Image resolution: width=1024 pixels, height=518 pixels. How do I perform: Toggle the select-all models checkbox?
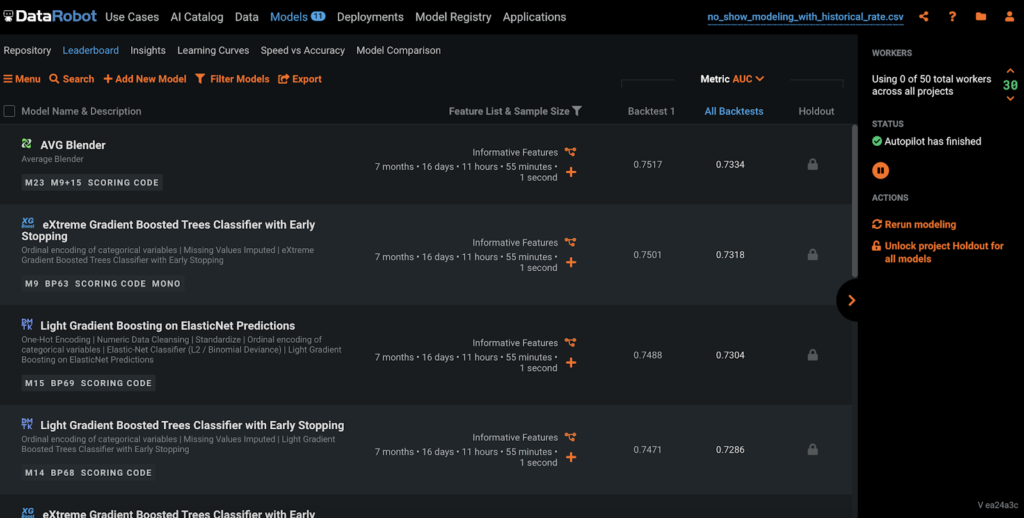click(9, 111)
